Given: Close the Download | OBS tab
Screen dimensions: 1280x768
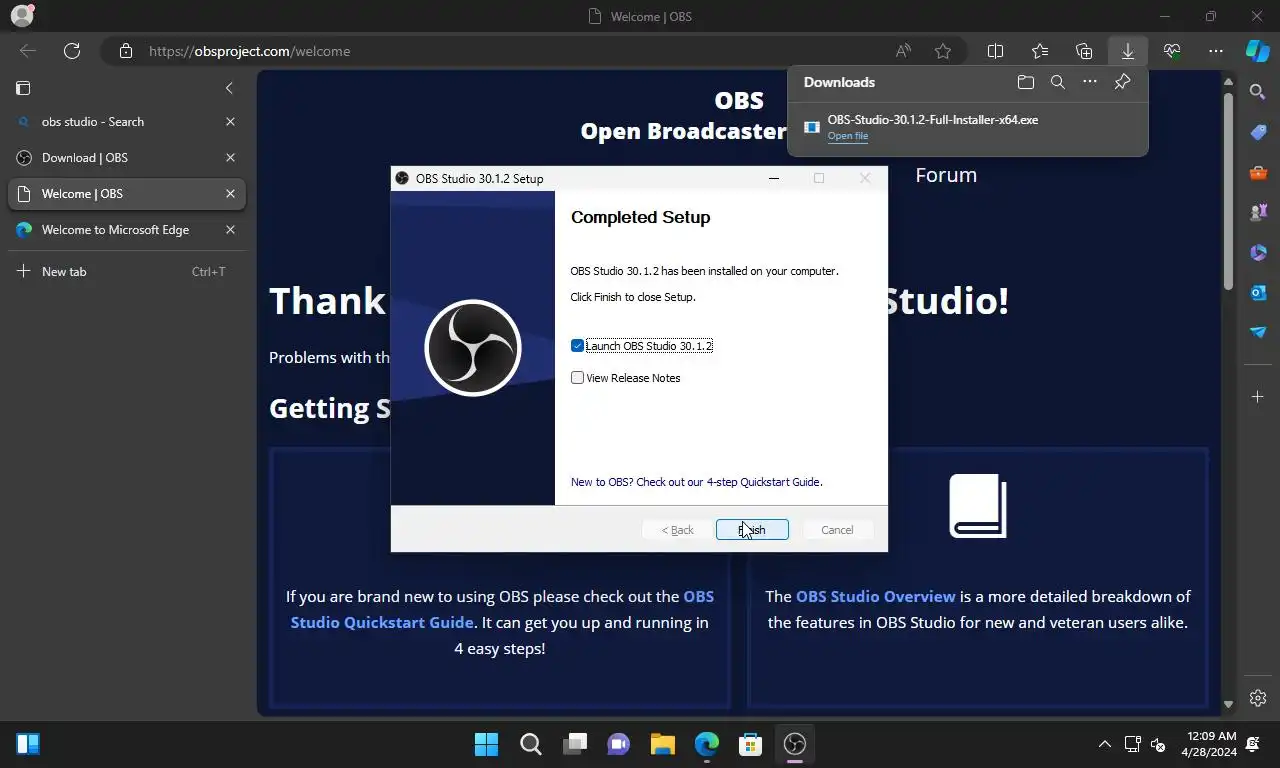Looking at the screenshot, I should coord(230,158).
